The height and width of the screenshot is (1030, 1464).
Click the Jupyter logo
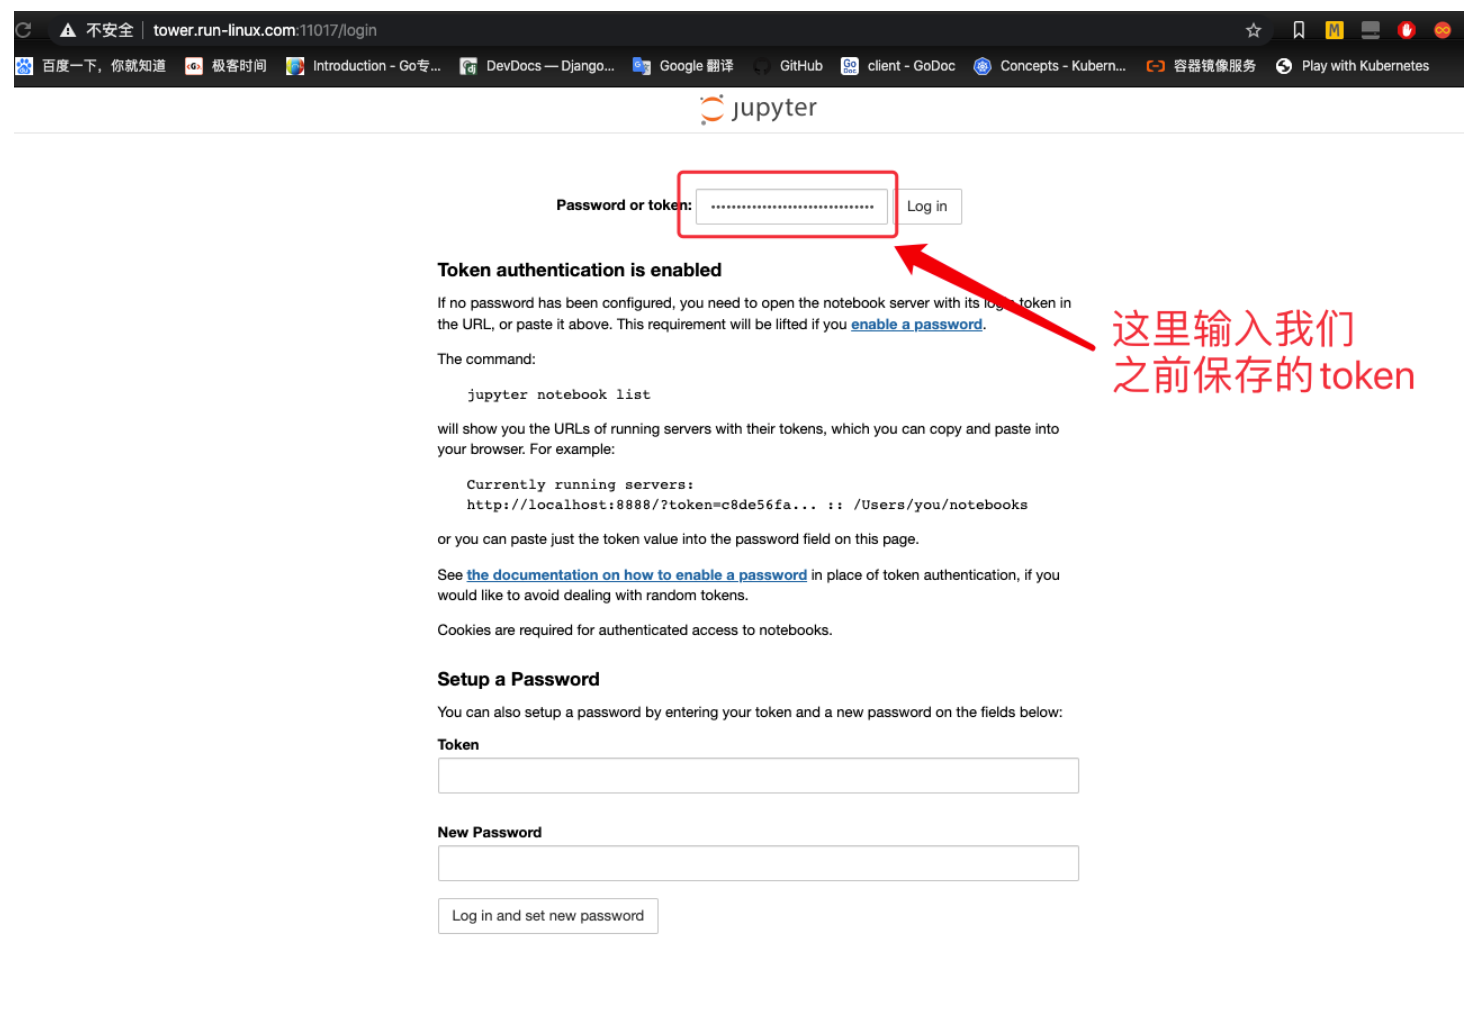[x=758, y=108]
